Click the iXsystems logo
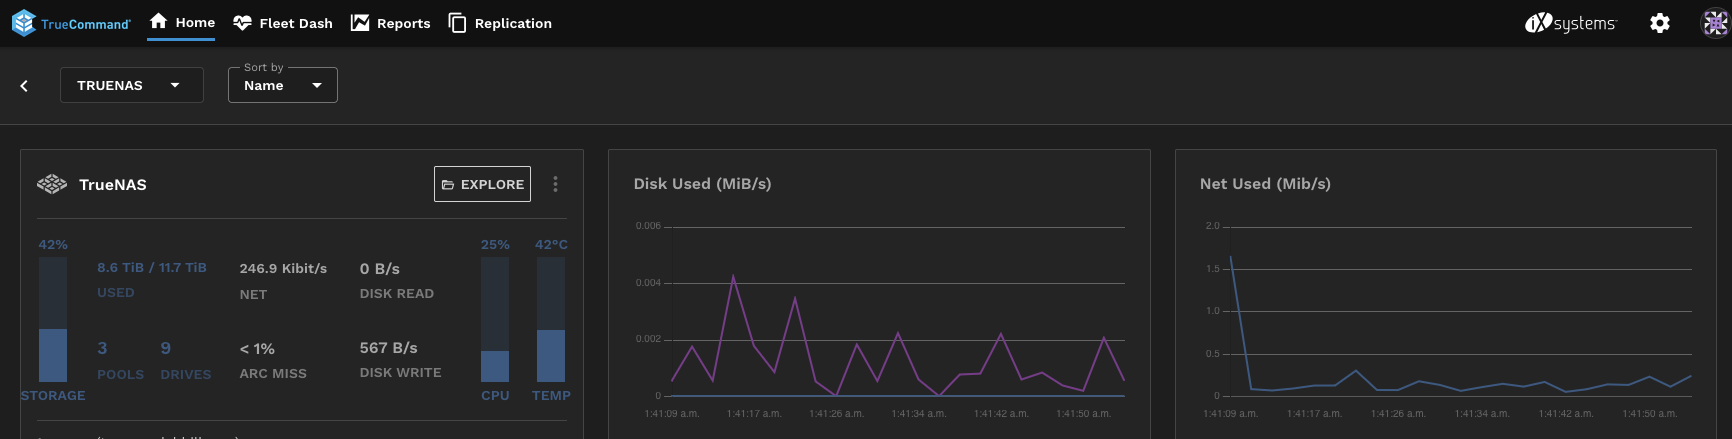This screenshot has width=1732, height=439. coord(1570,23)
